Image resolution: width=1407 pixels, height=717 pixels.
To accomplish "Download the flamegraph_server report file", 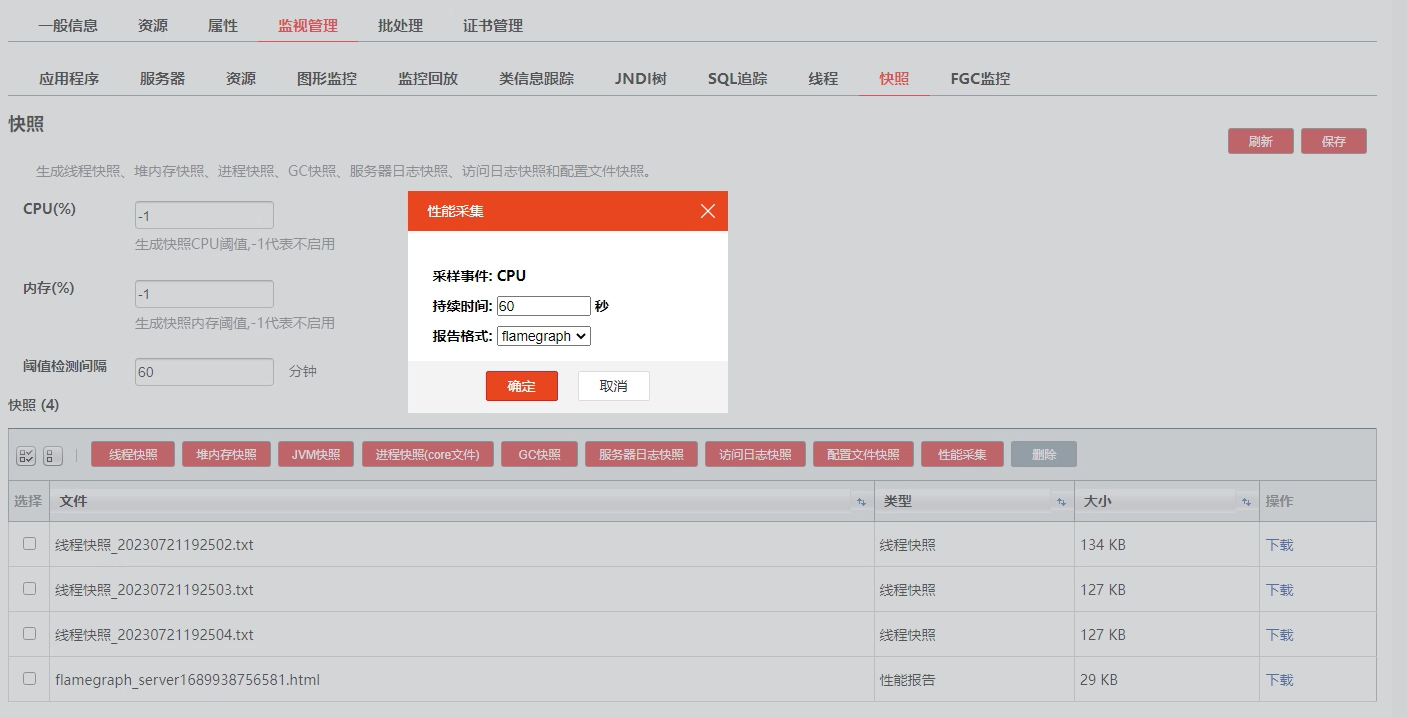I will [x=1279, y=680].
